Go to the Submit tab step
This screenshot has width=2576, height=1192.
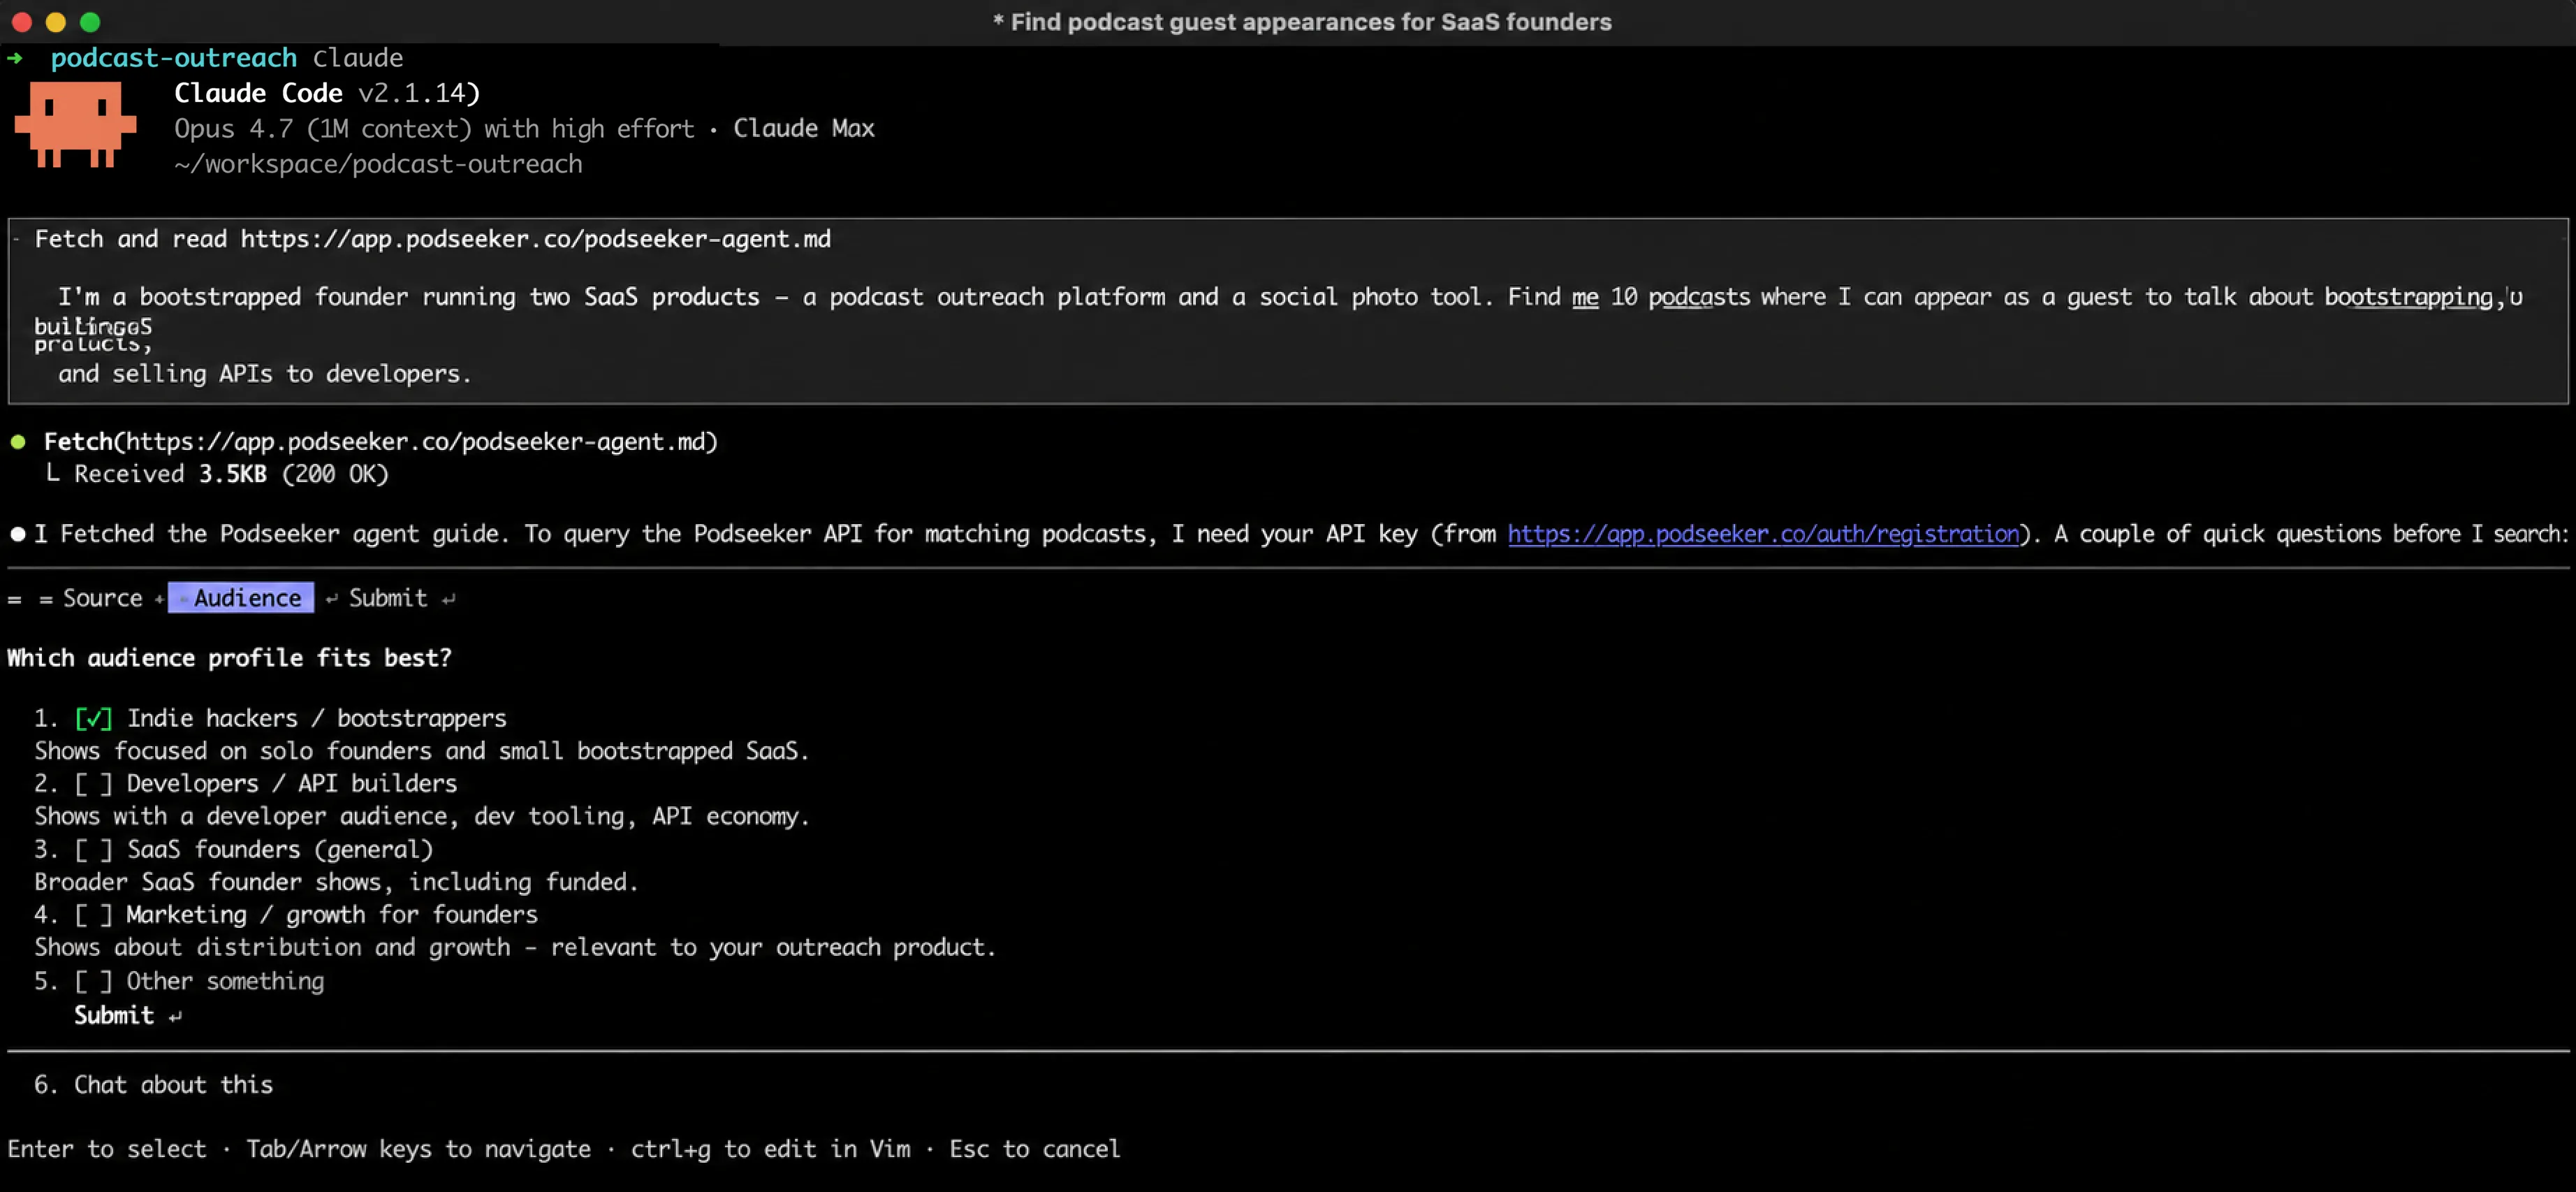388,598
